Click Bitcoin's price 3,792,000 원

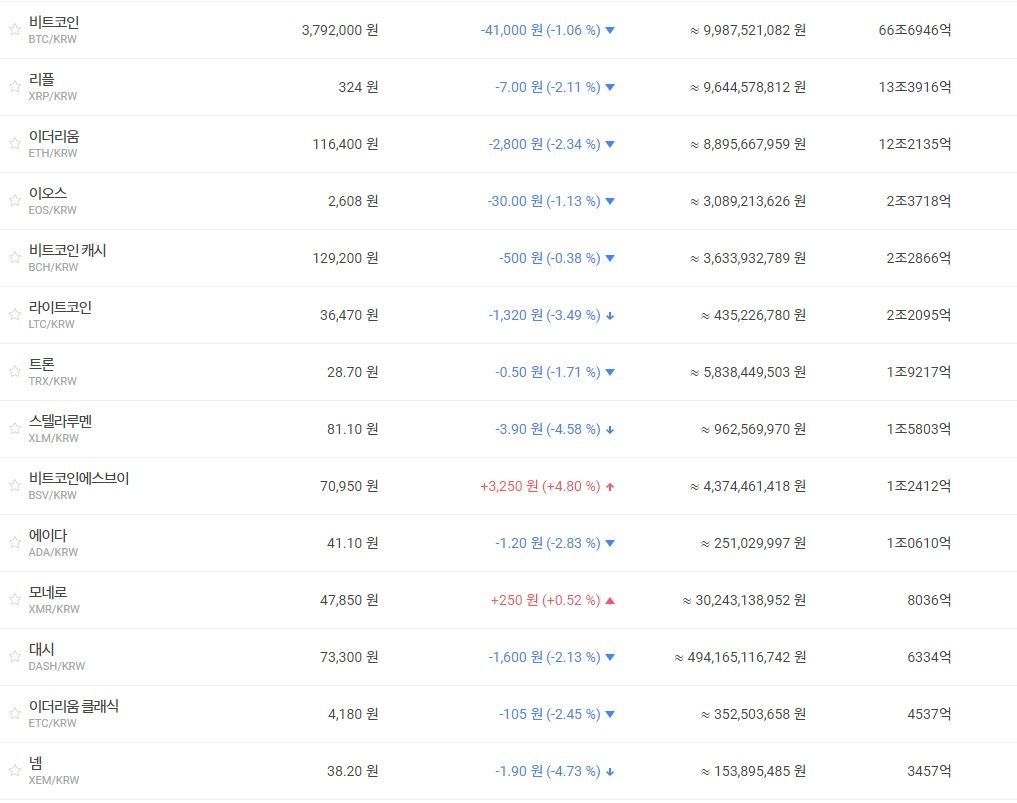339,30
